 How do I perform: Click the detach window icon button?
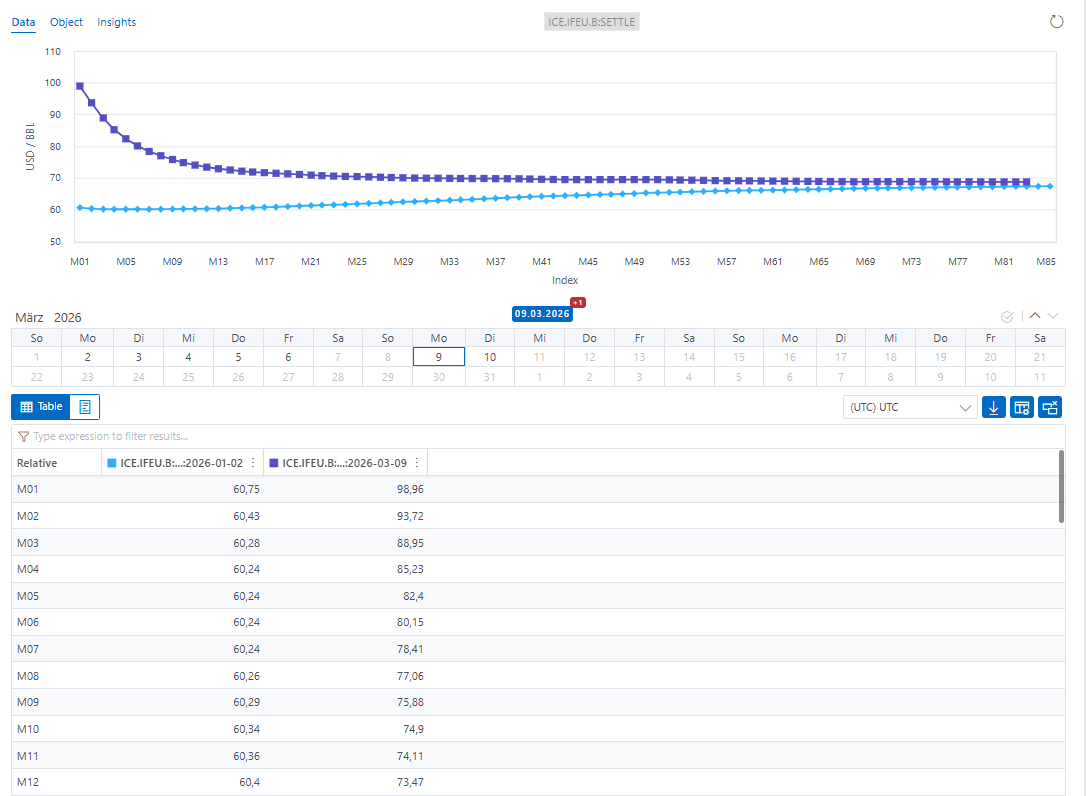pos(1050,407)
